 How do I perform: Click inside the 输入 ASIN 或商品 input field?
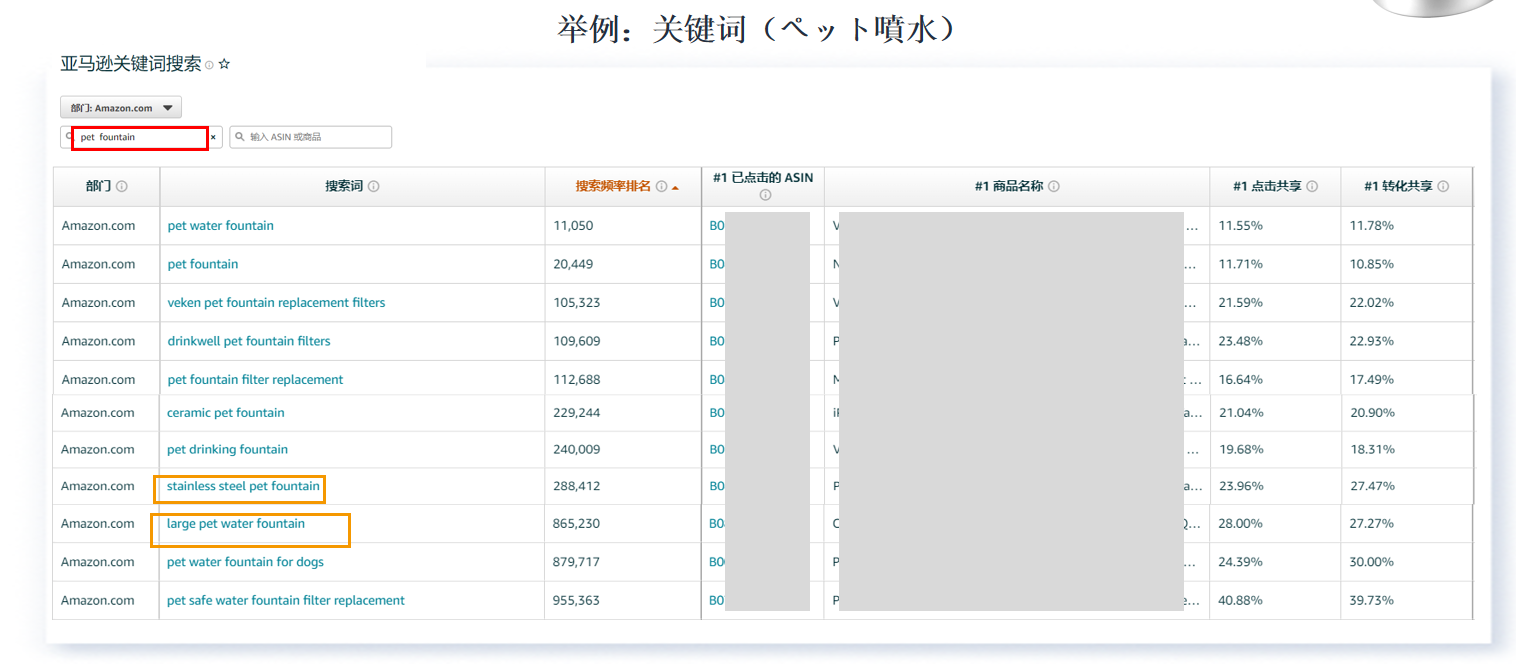pyautogui.click(x=320, y=137)
